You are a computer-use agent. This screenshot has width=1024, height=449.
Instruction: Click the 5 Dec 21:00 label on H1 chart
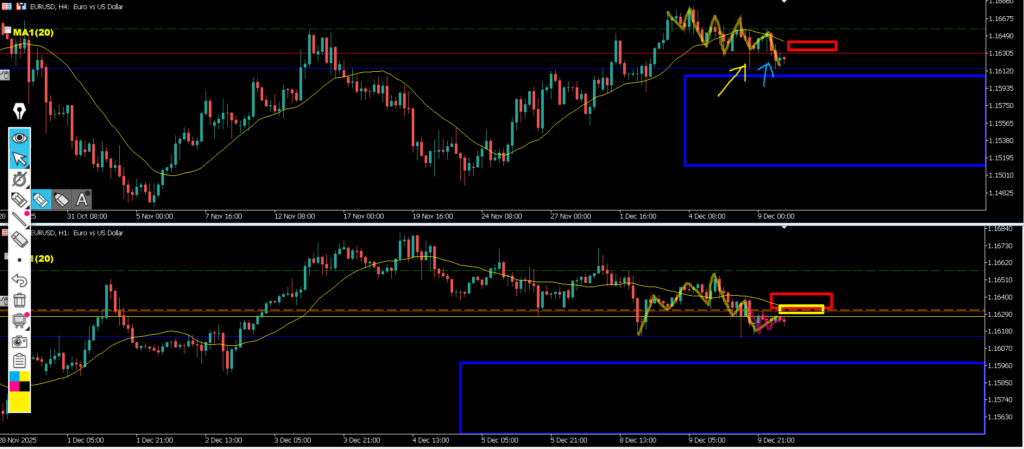pos(569,441)
